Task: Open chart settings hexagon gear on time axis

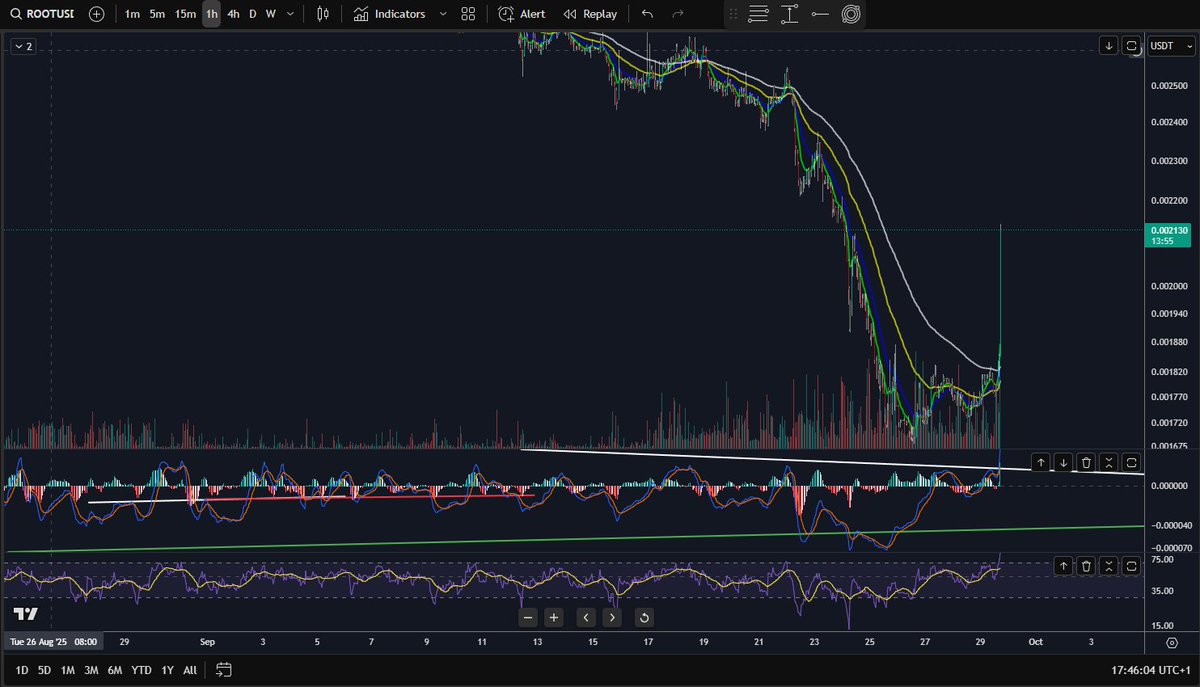Action: pos(1171,642)
